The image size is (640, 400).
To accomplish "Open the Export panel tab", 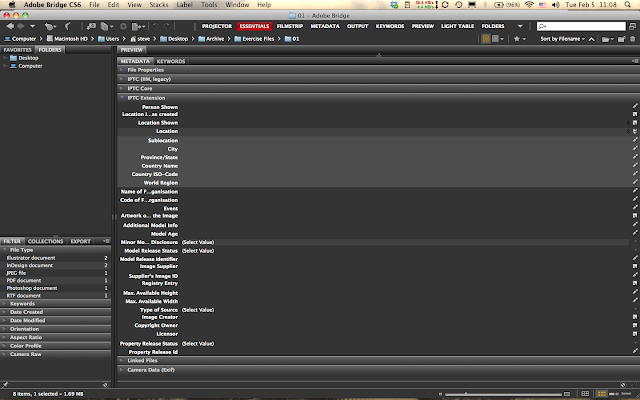I will [x=80, y=241].
